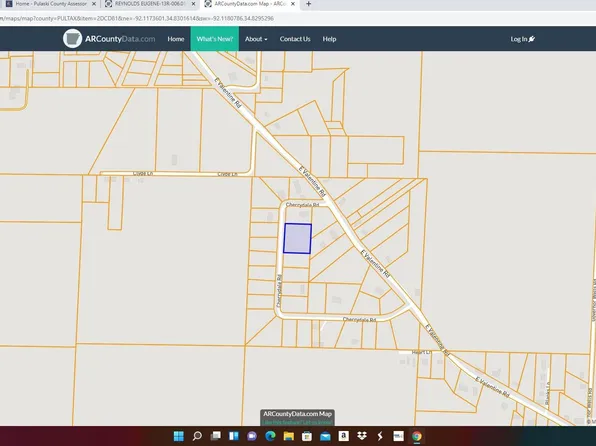Click the ARCountyData.com Map label
The width and height of the screenshot is (596, 446).
[297, 414]
